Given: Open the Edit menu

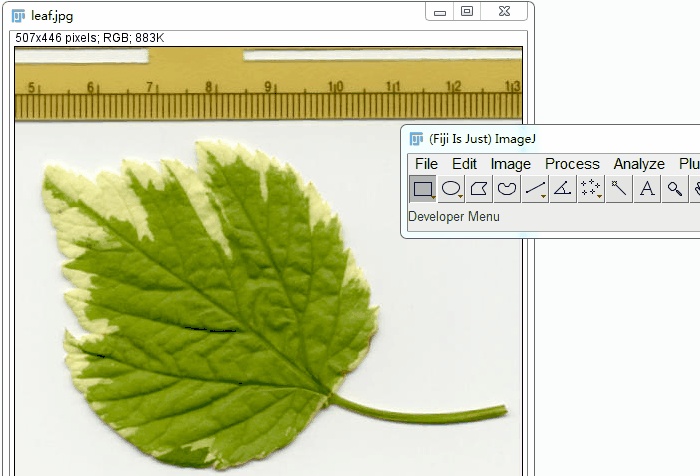Looking at the screenshot, I should point(464,164).
